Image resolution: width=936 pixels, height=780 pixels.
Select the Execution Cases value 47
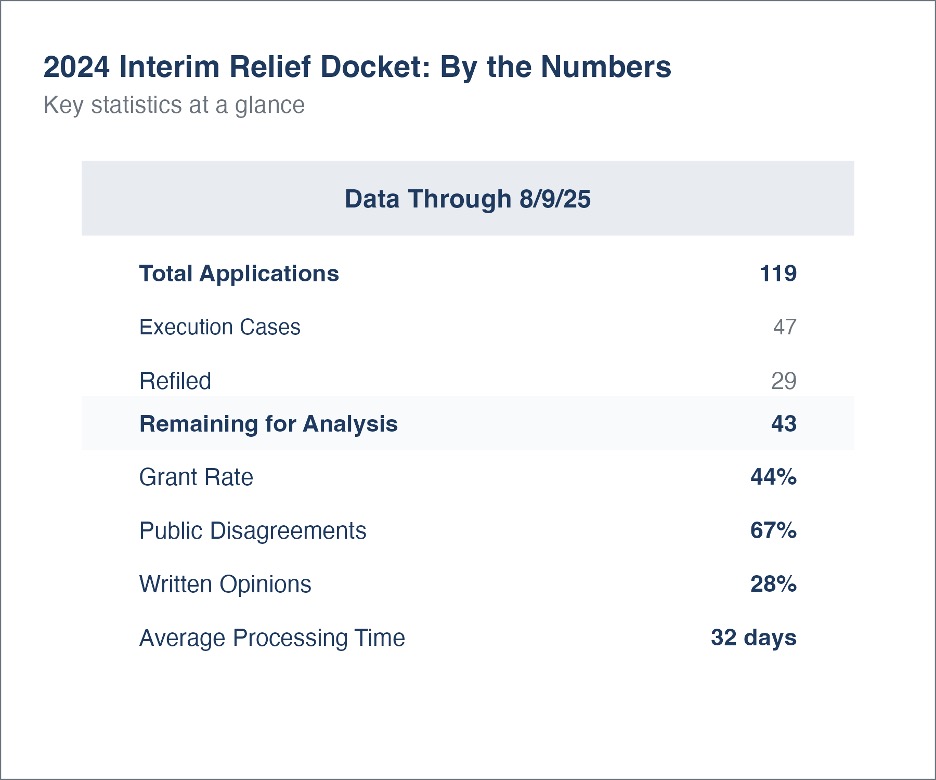point(784,327)
